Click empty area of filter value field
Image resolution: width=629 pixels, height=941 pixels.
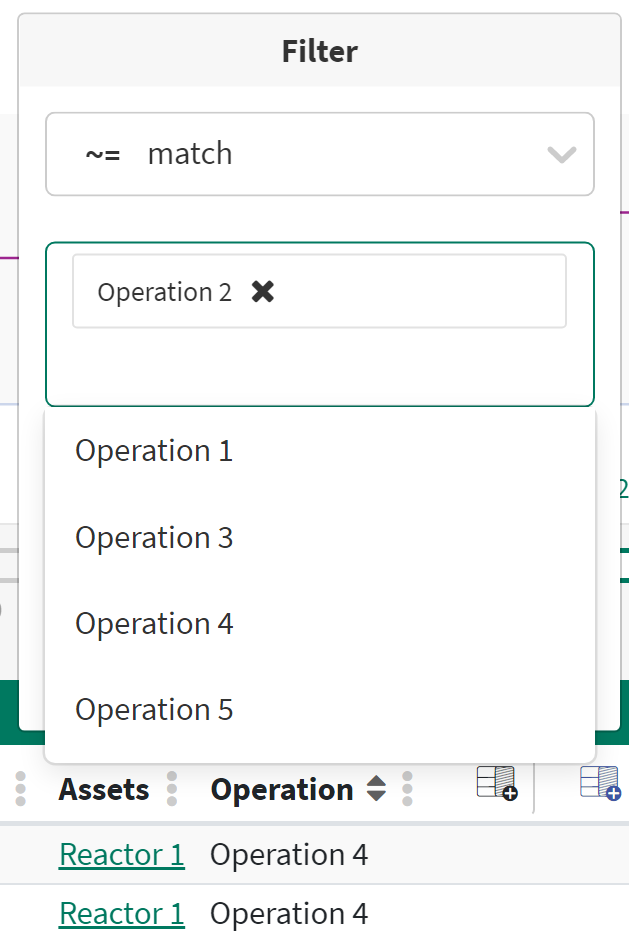coord(320,368)
